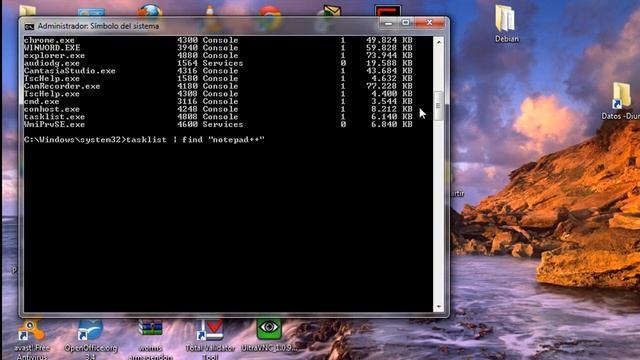This screenshot has height=360, width=640.
Task: Click the 'tasklist.exe' process name
Action: click(54, 117)
